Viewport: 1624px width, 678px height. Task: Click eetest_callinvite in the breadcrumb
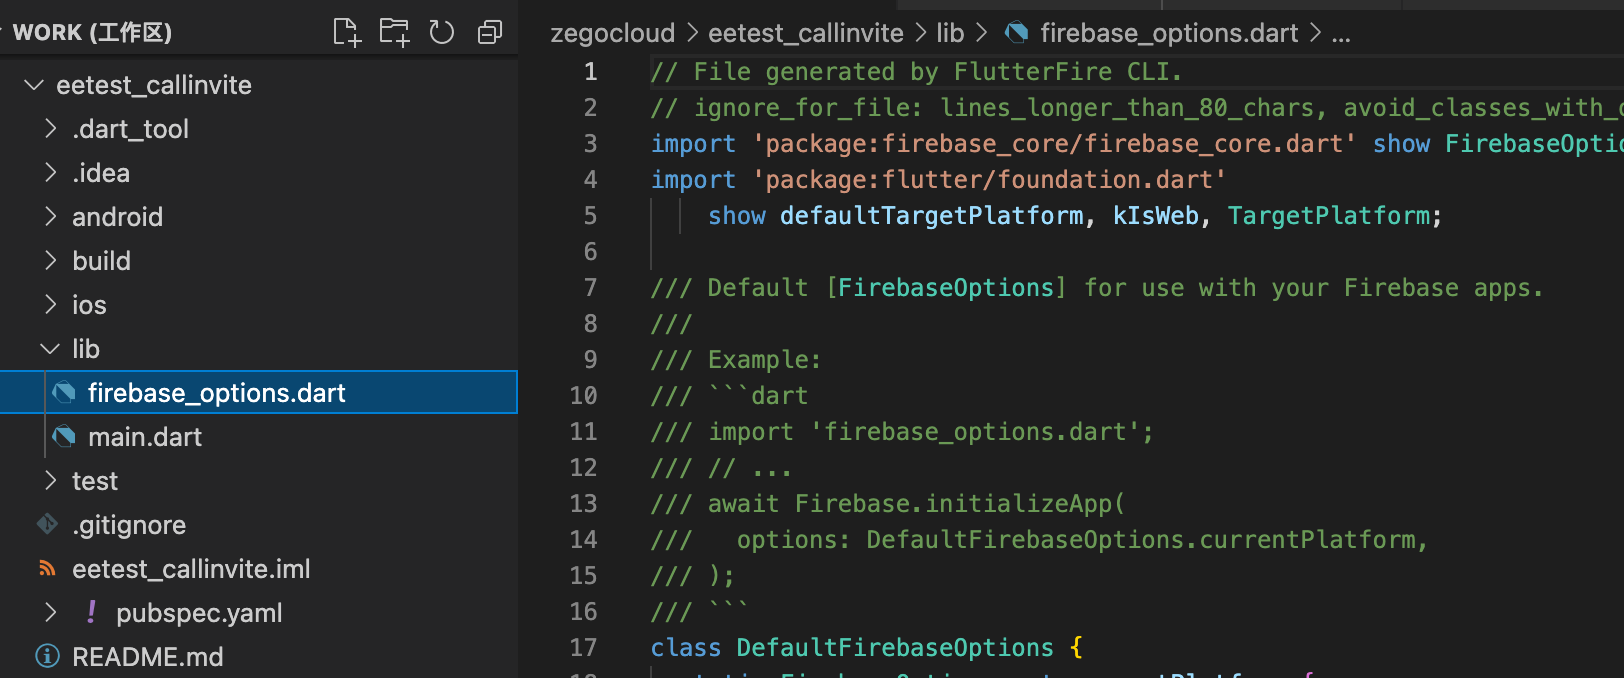[x=806, y=33]
